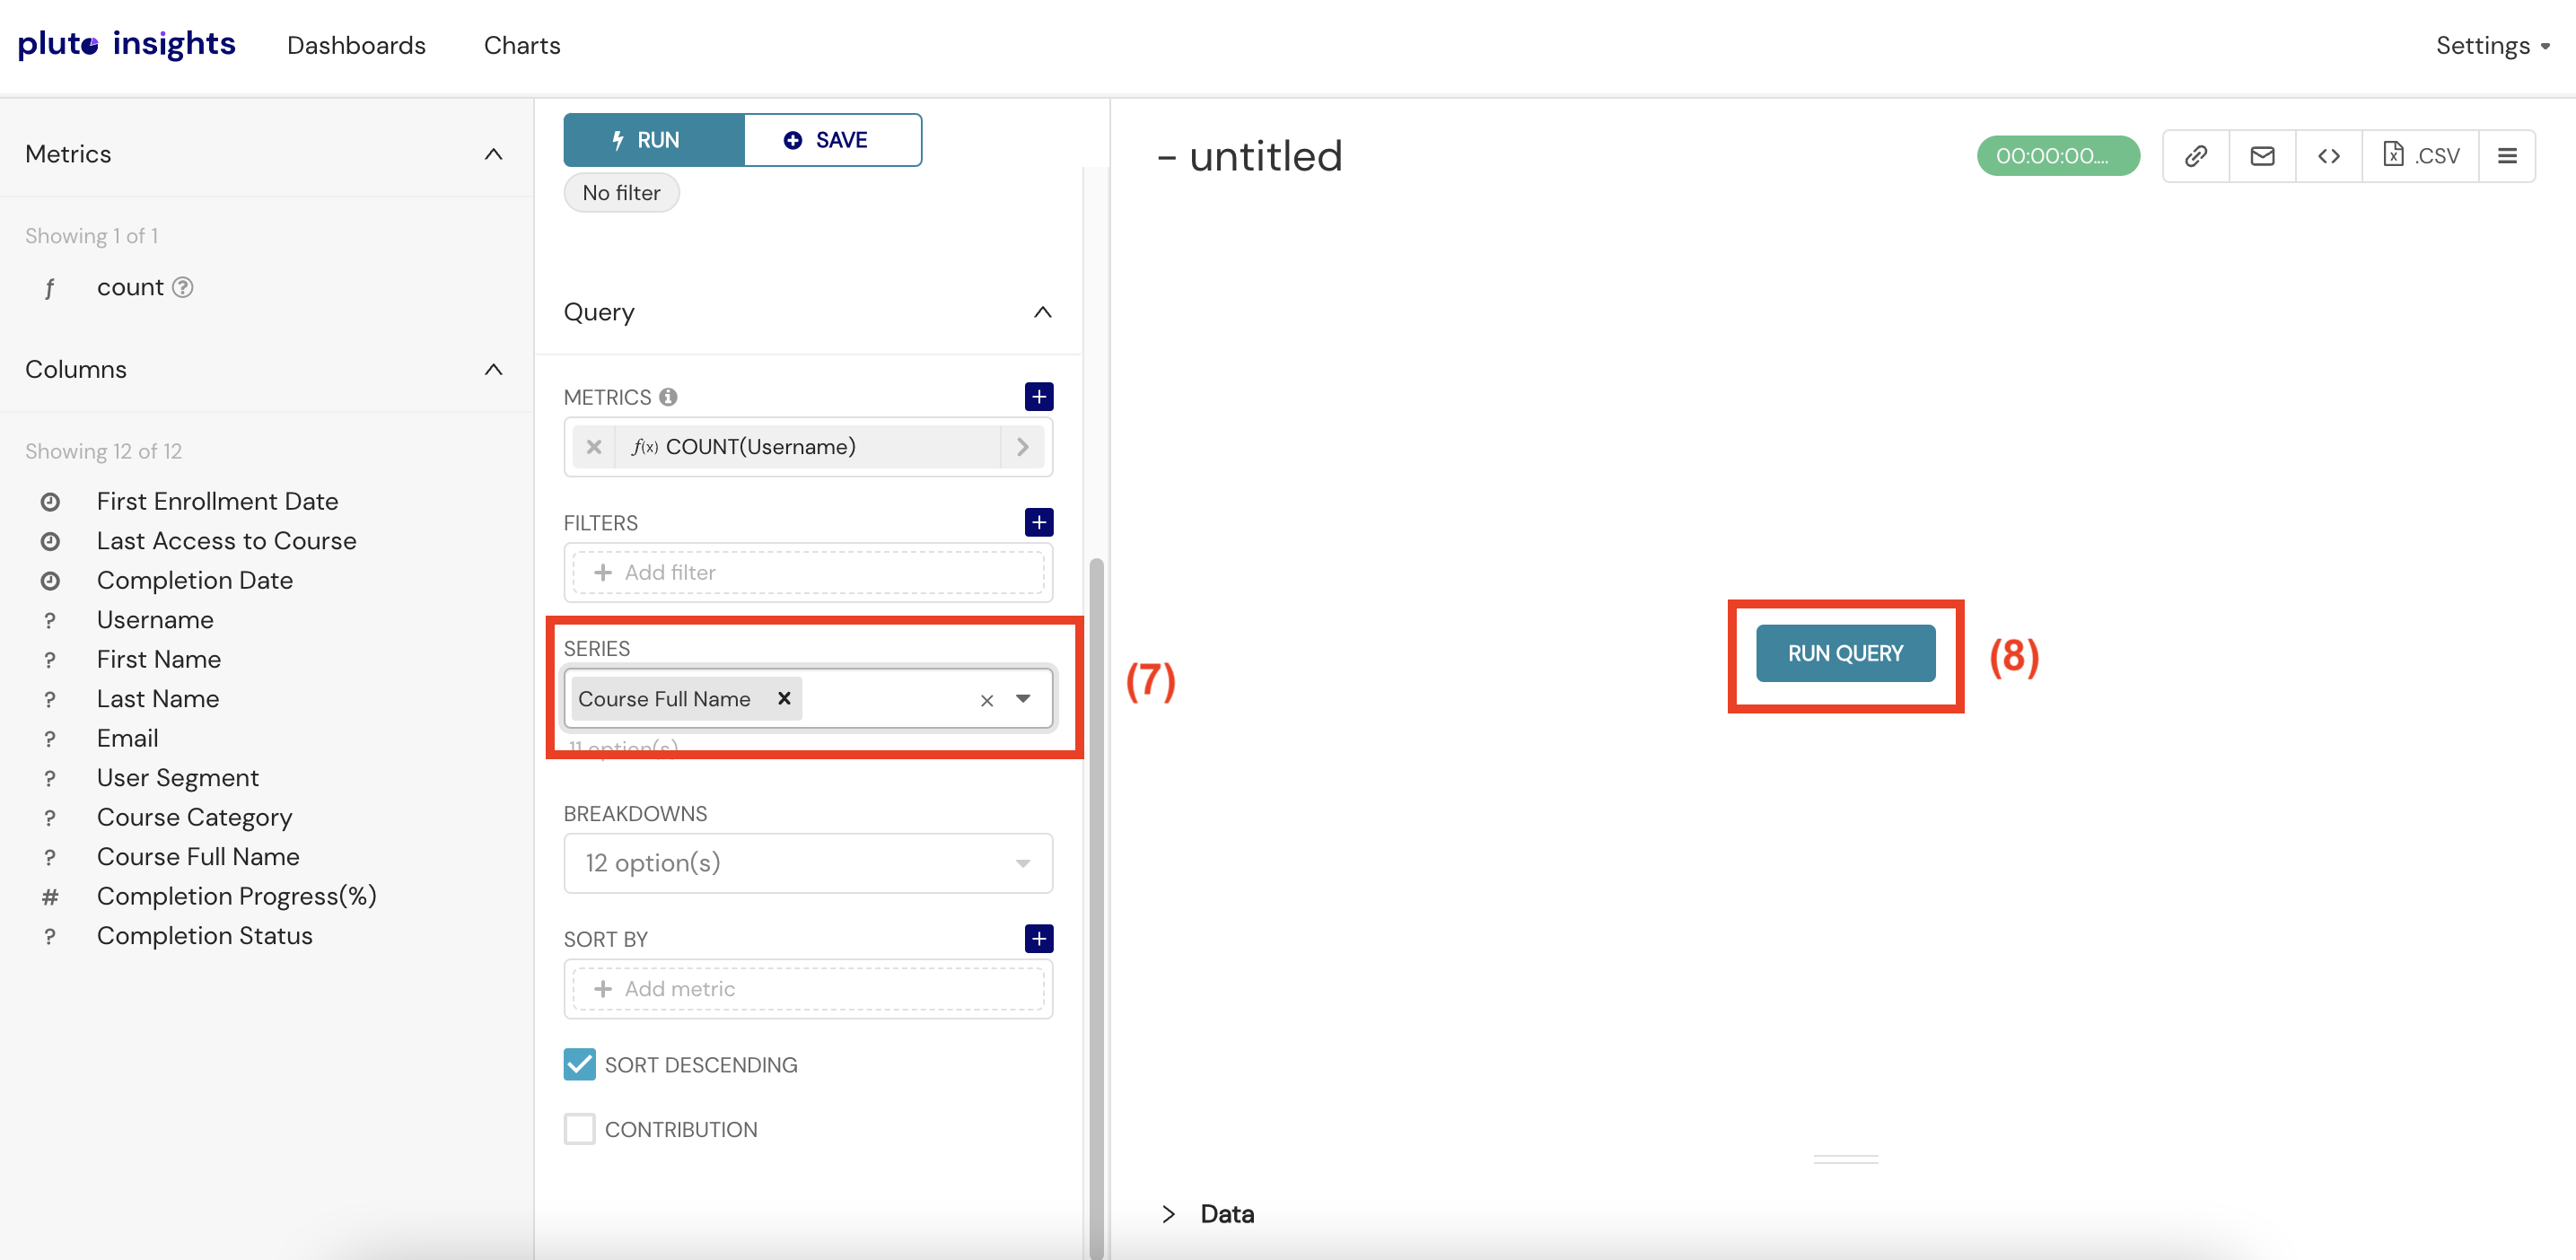Image resolution: width=2576 pixels, height=1260 pixels.
Task: Select the Course Full Name column in the list
Action: [x=198, y=857]
